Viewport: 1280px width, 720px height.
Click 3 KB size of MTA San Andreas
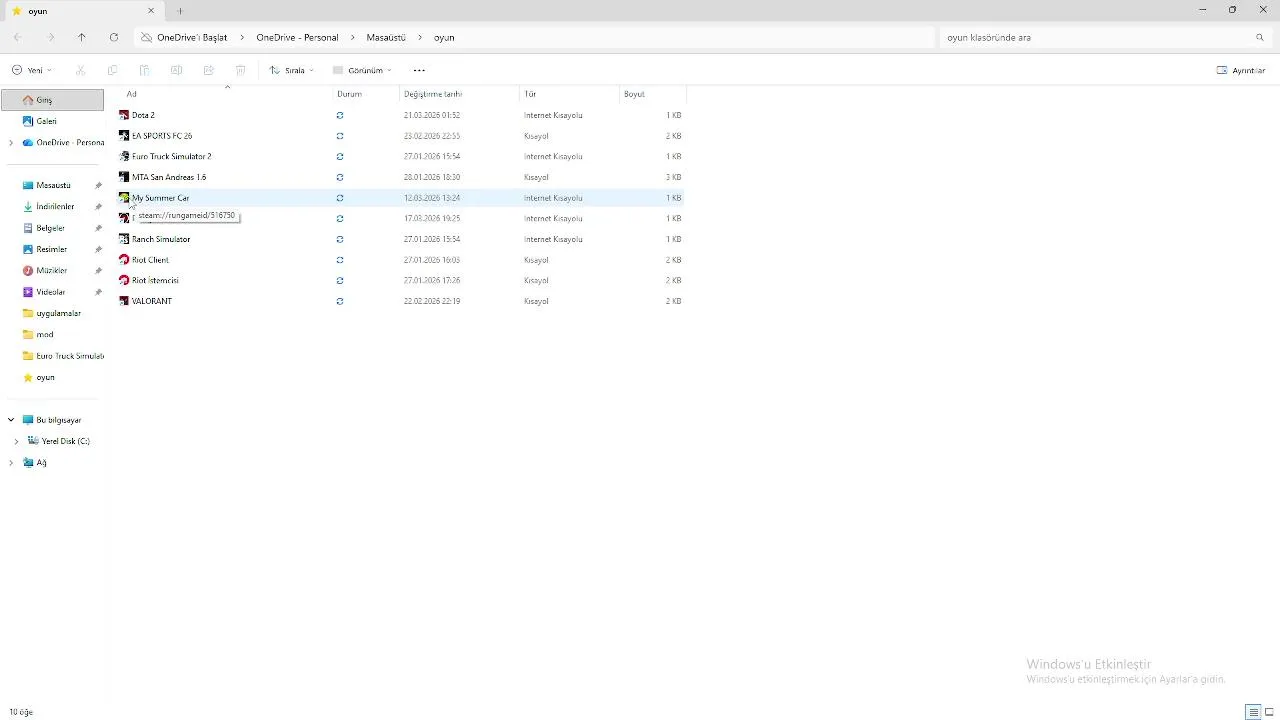[674, 177]
